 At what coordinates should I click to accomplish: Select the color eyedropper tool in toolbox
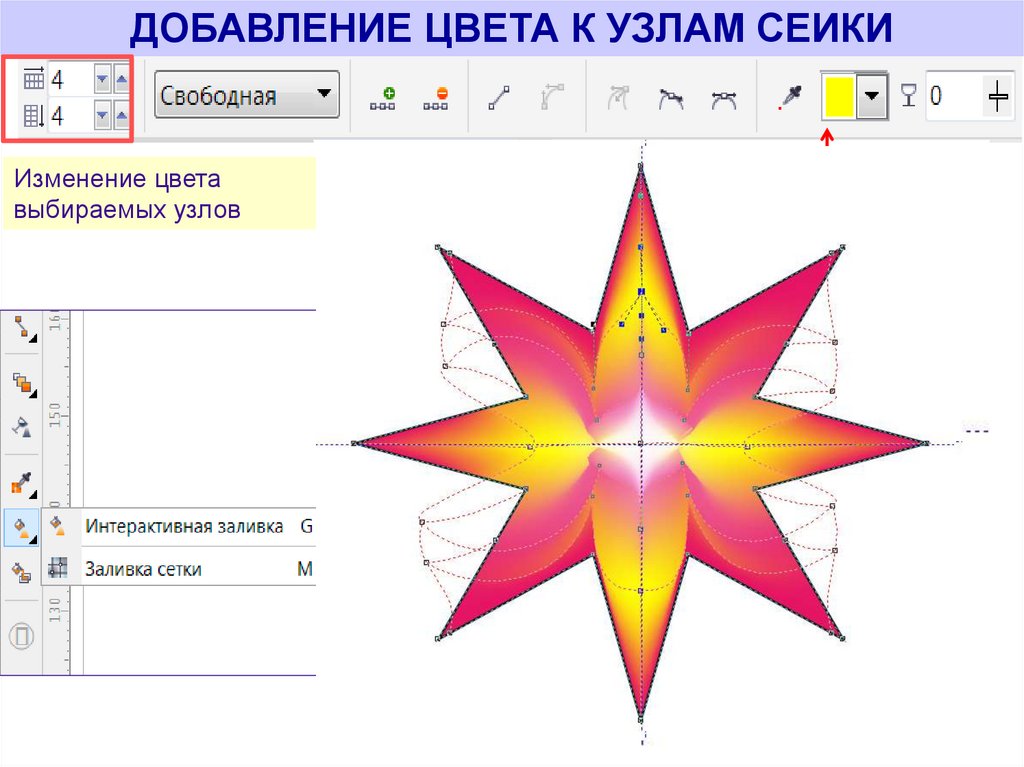pos(23,483)
